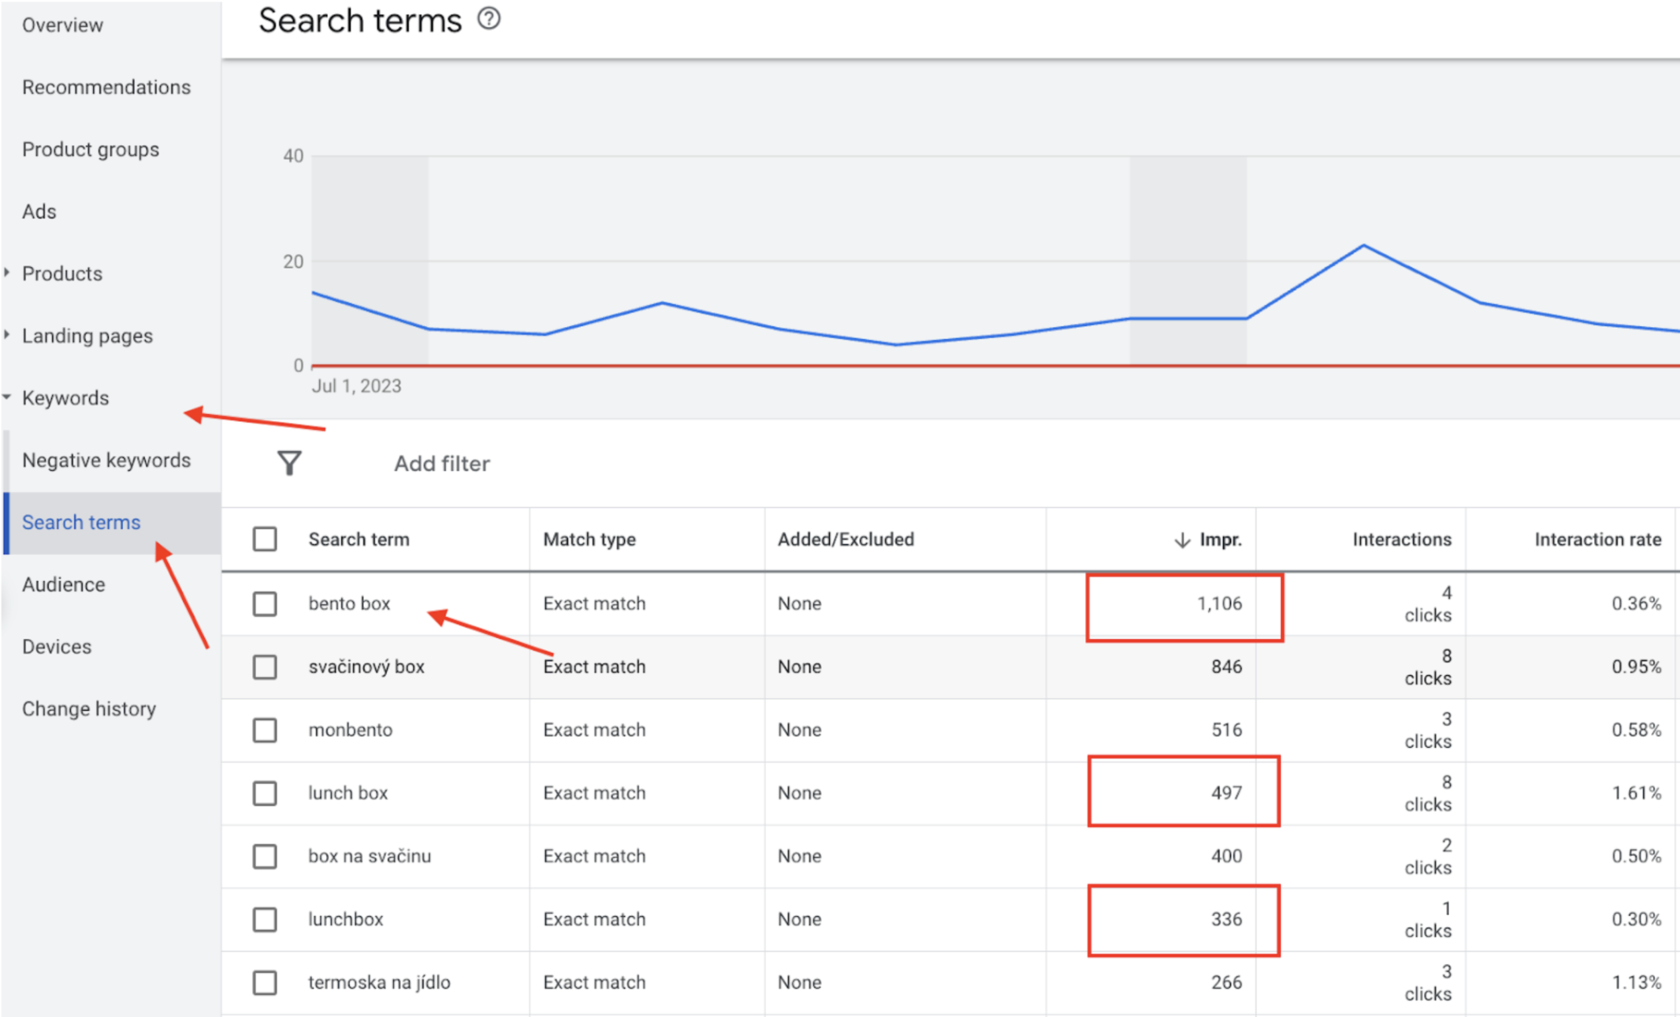
Task: Go to the Audience section
Action: coord(63,584)
